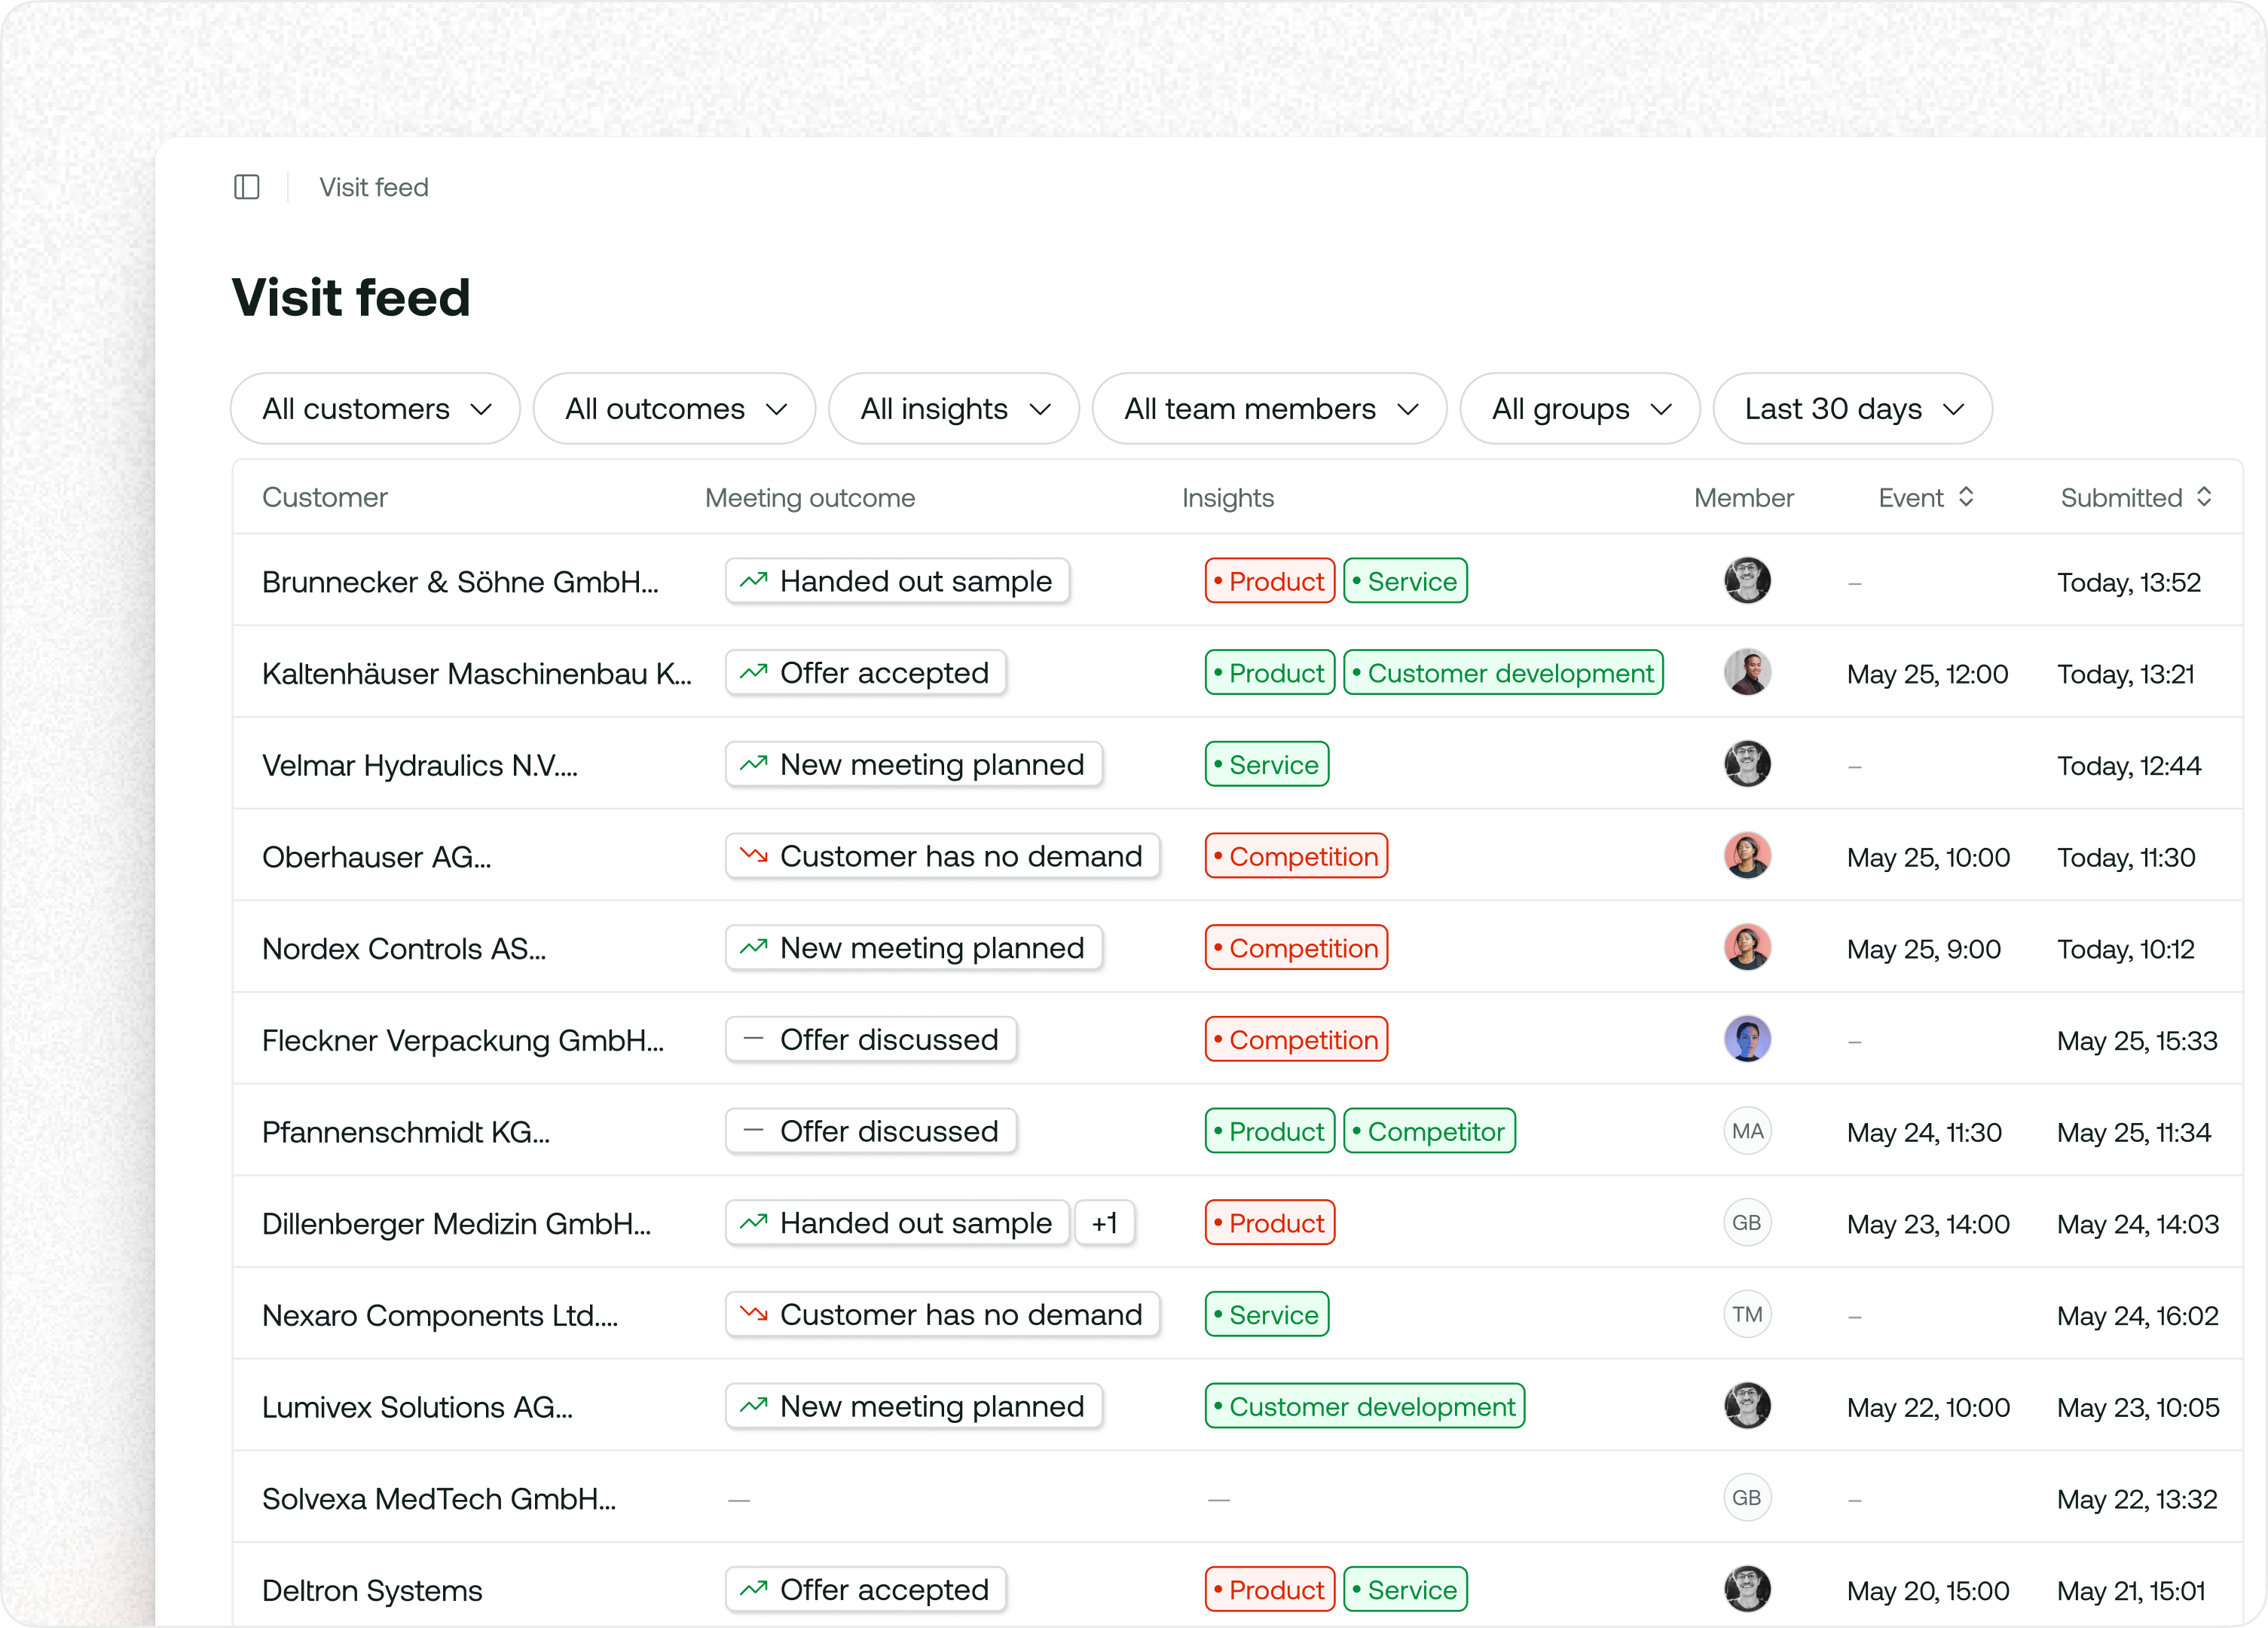
Task: Open Kaltenhäuser Maschinenbau customer
Action: tap(477, 673)
